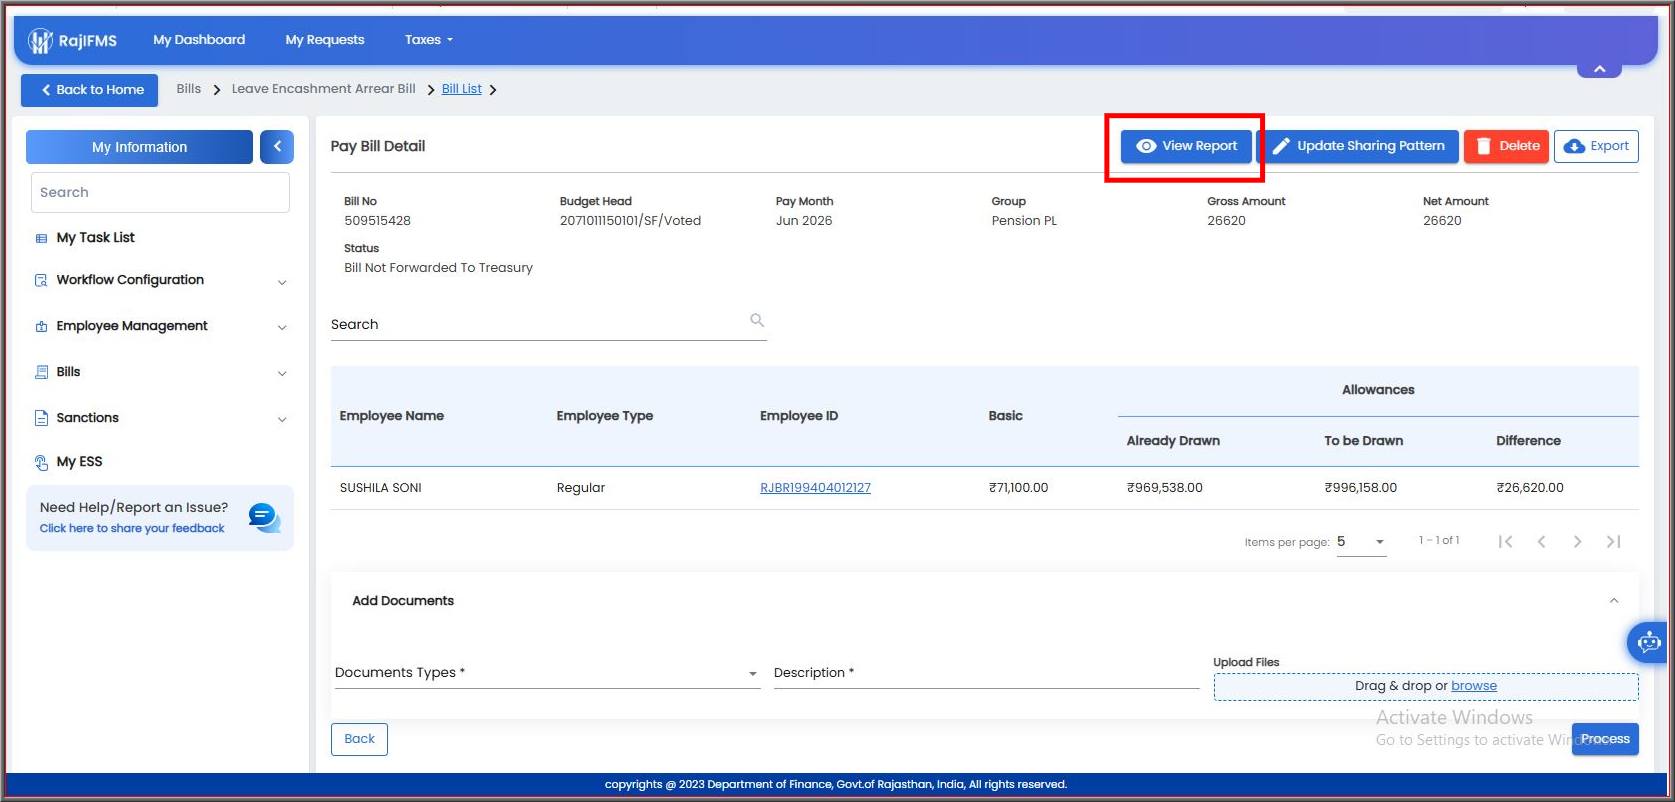
Task: Open the Bill List breadcrumb link
Action: pos(462,89)
